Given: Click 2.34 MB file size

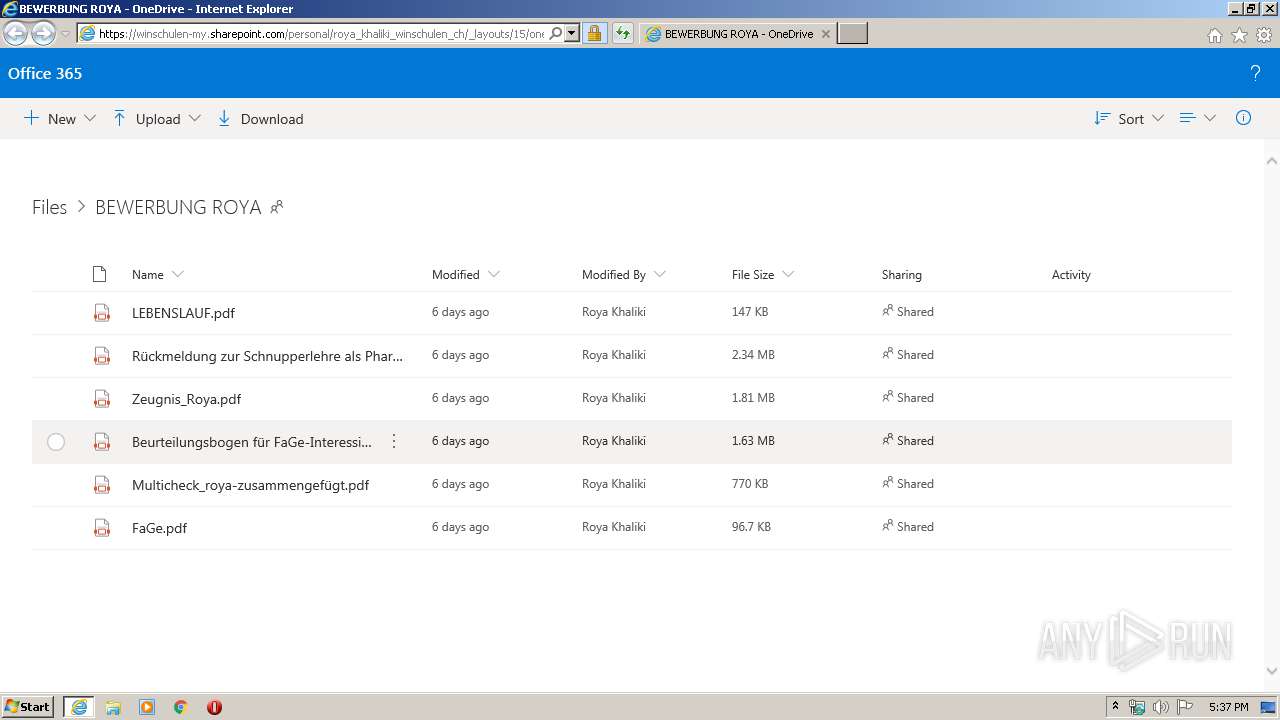Looking at the screenshot, I should click(753, 355).
